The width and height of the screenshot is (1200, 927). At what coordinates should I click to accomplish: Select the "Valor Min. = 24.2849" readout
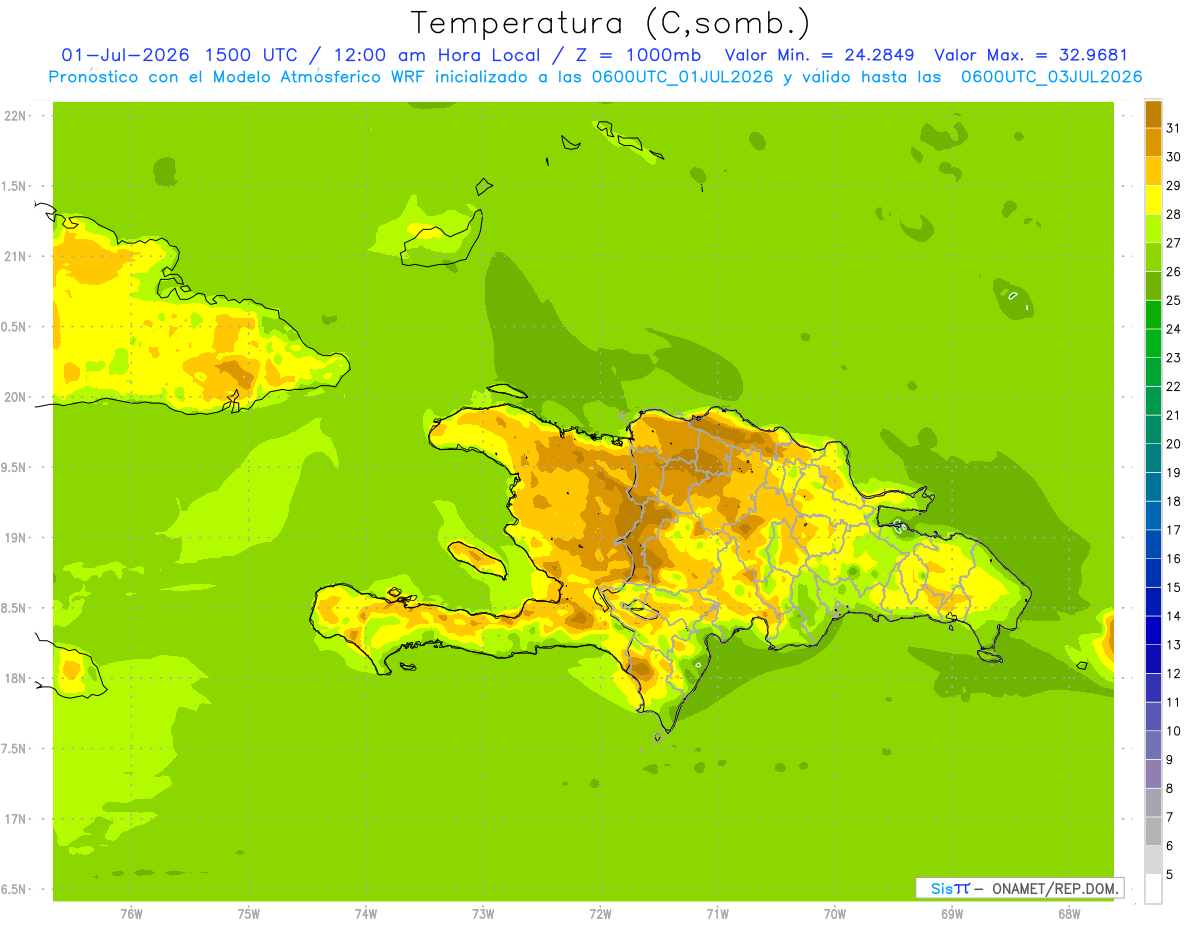pyautogui.click(x=820, y=55)
